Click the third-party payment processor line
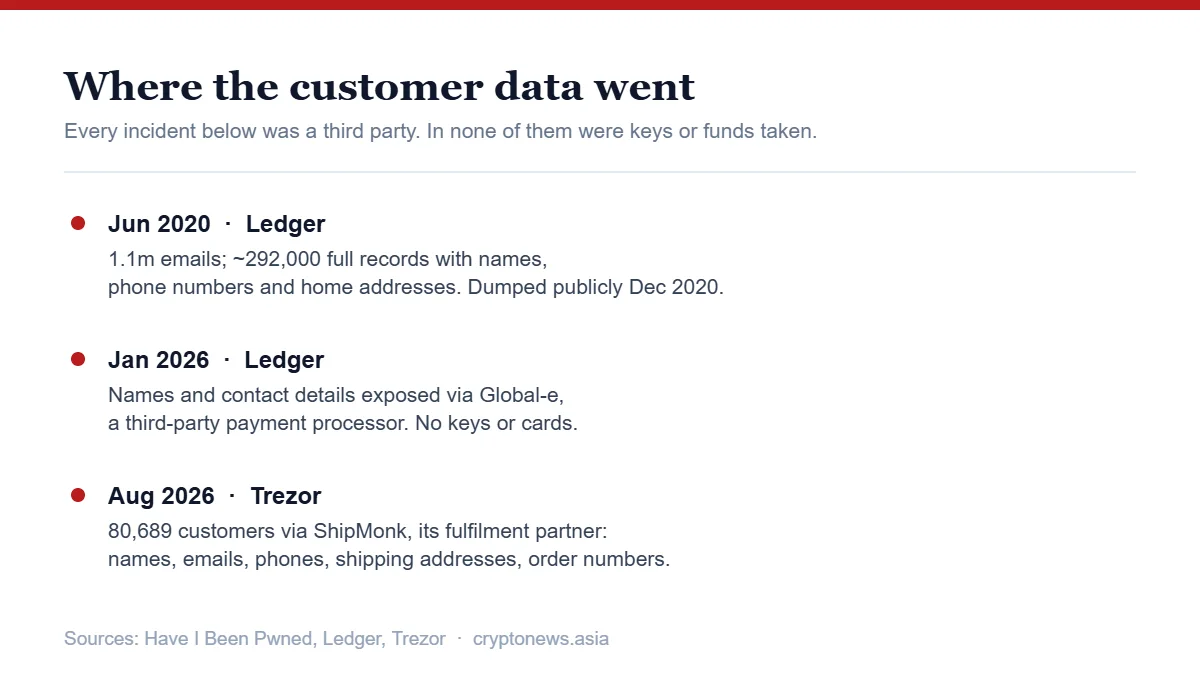Screen dimensions: 1200x675 click(x=343, y=424)
